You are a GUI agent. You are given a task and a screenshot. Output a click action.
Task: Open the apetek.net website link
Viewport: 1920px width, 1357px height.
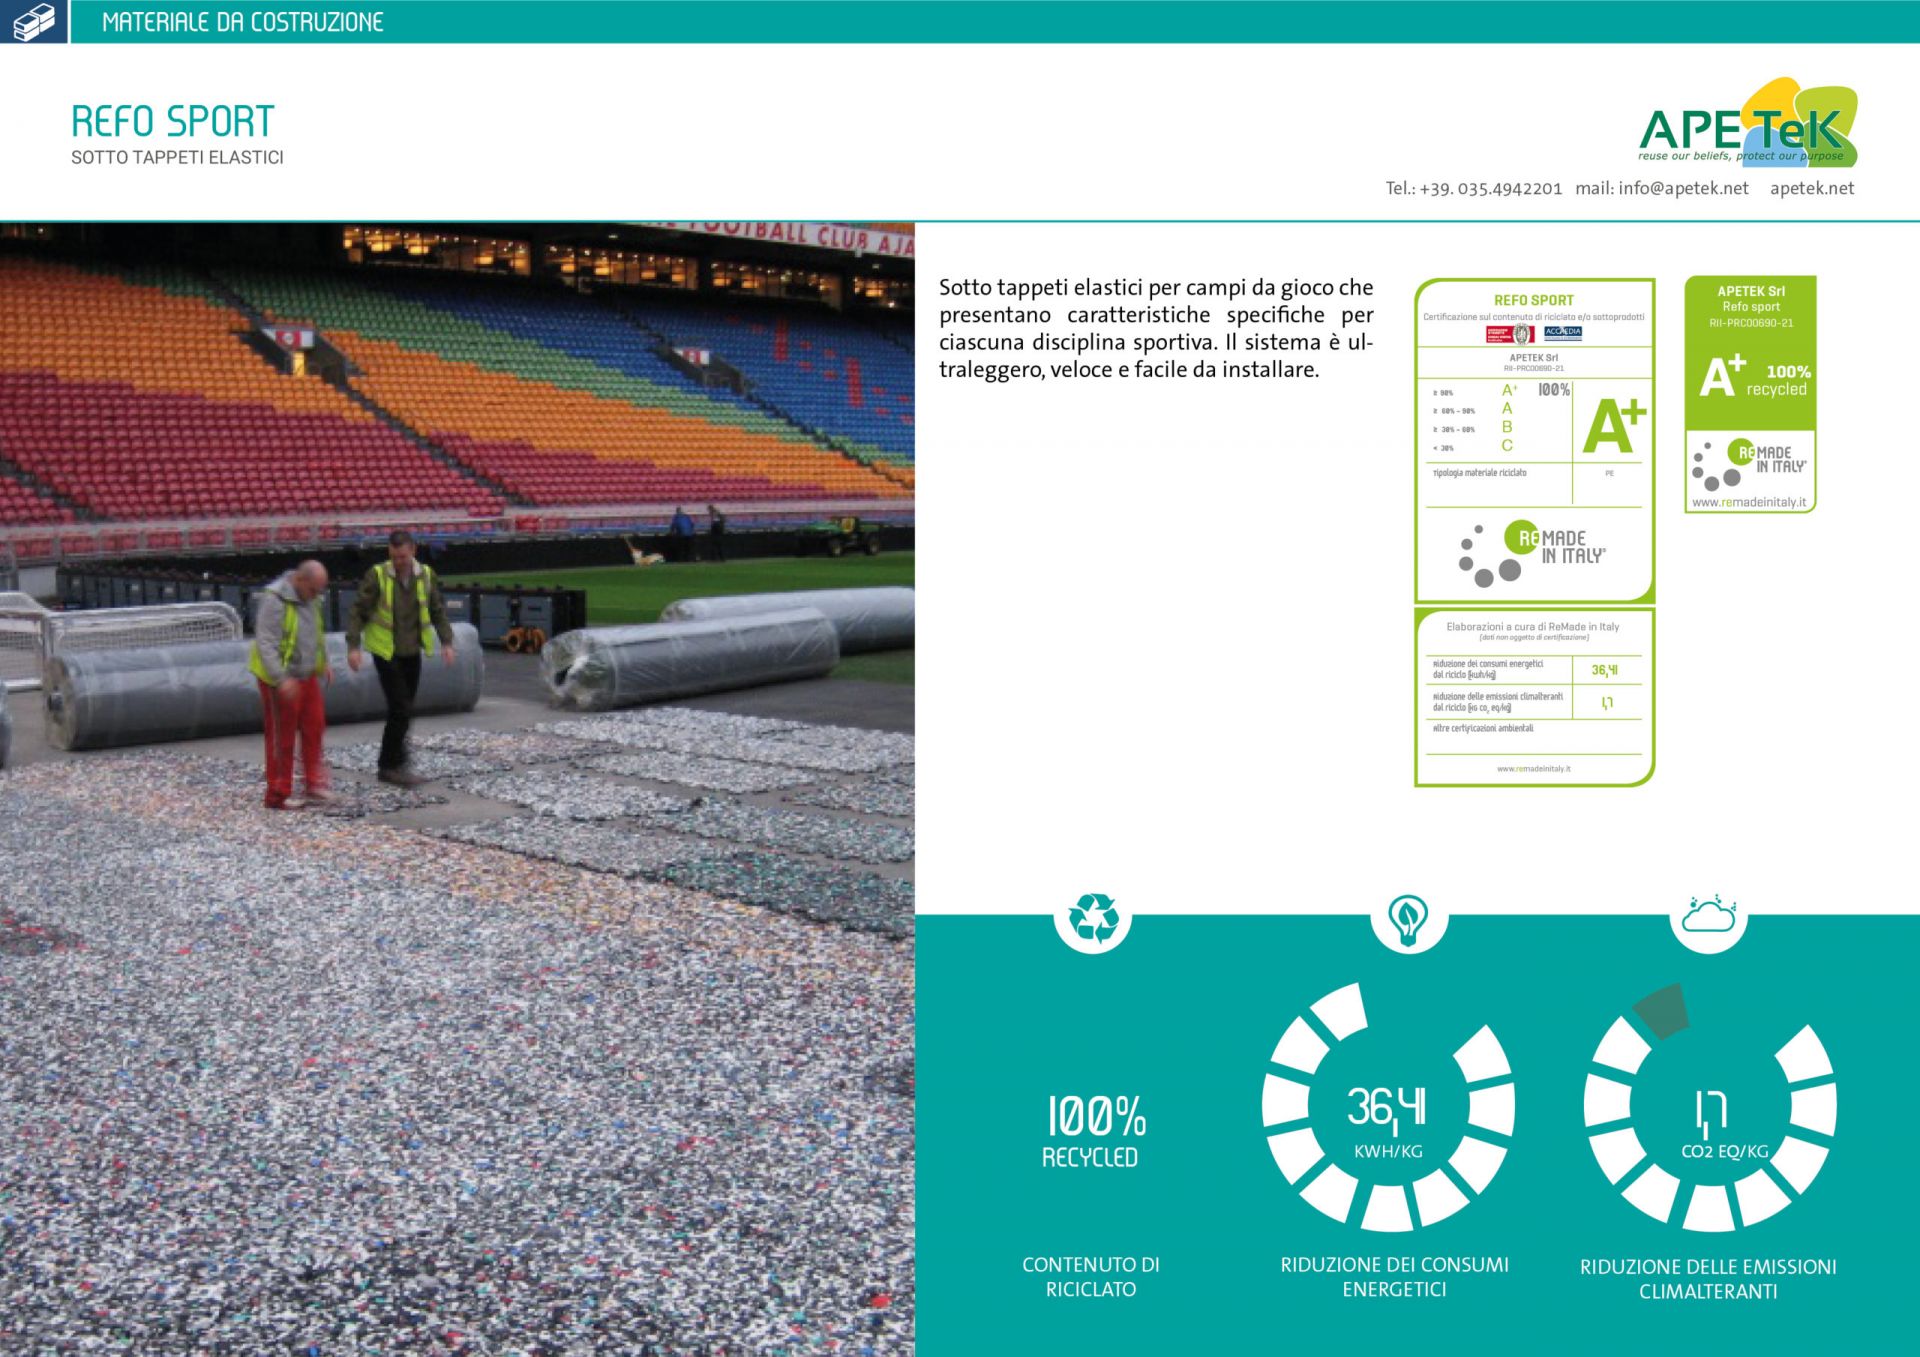1811,188
